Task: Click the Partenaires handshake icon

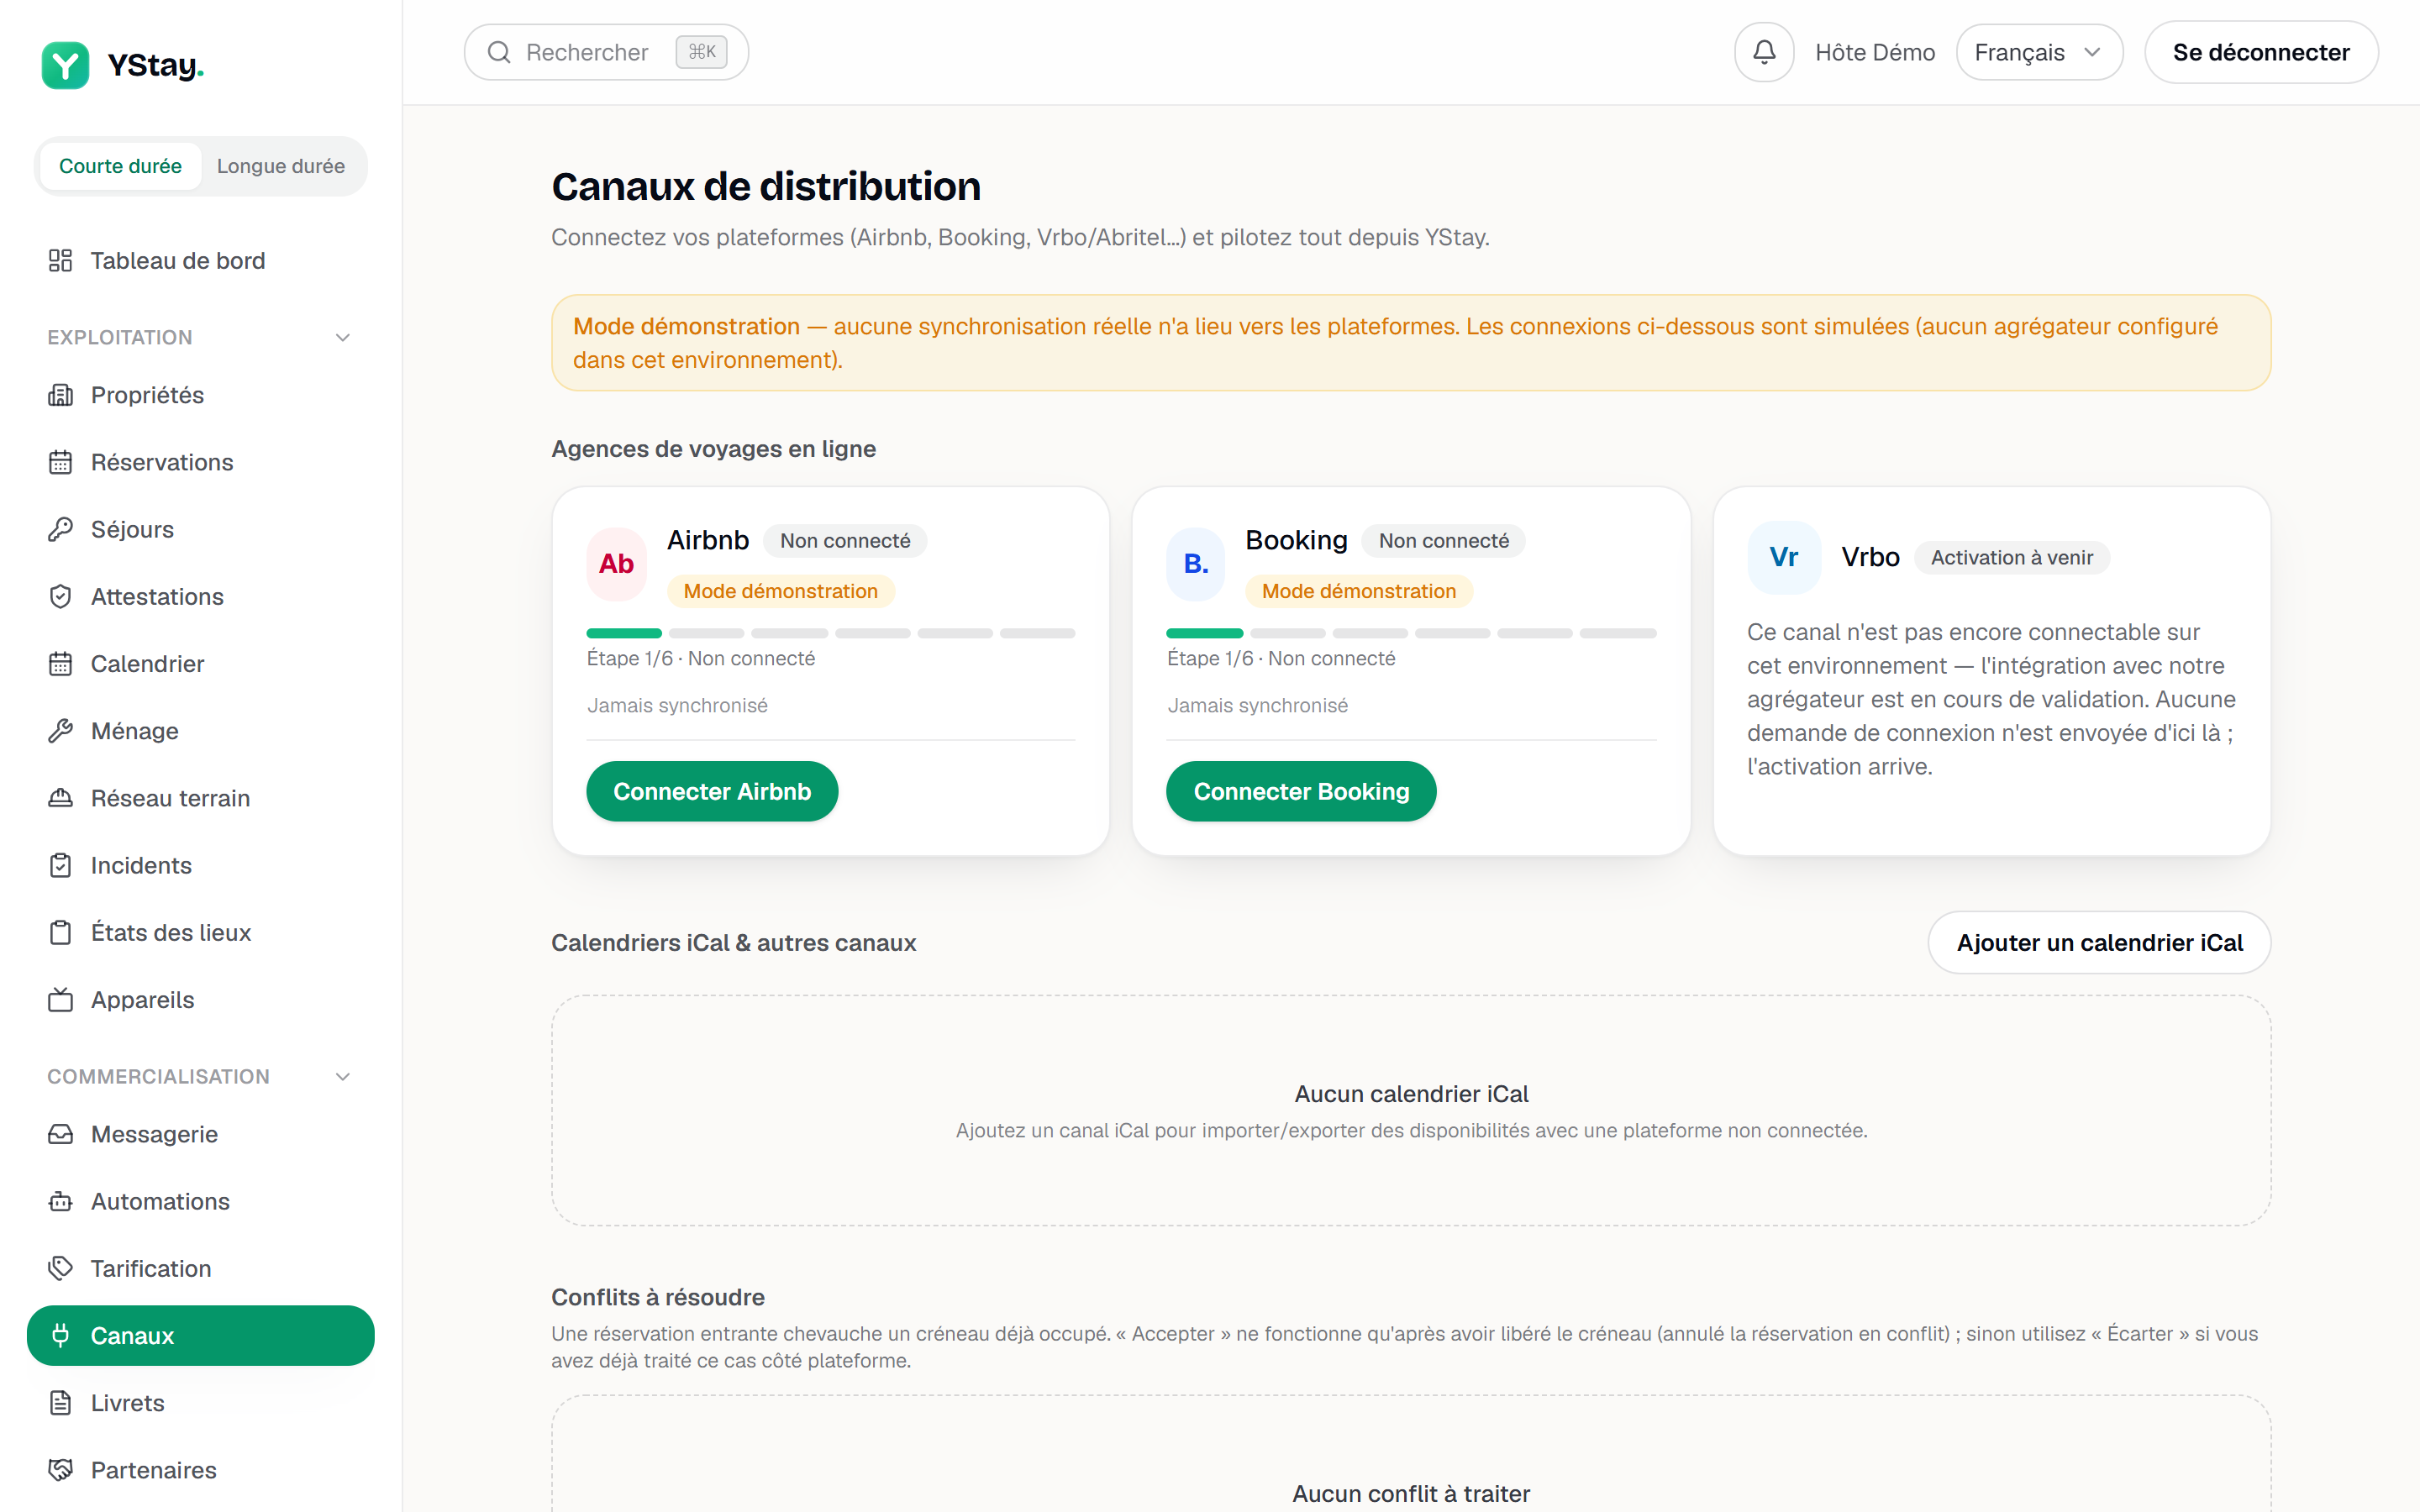Action: pos(60,1469)
